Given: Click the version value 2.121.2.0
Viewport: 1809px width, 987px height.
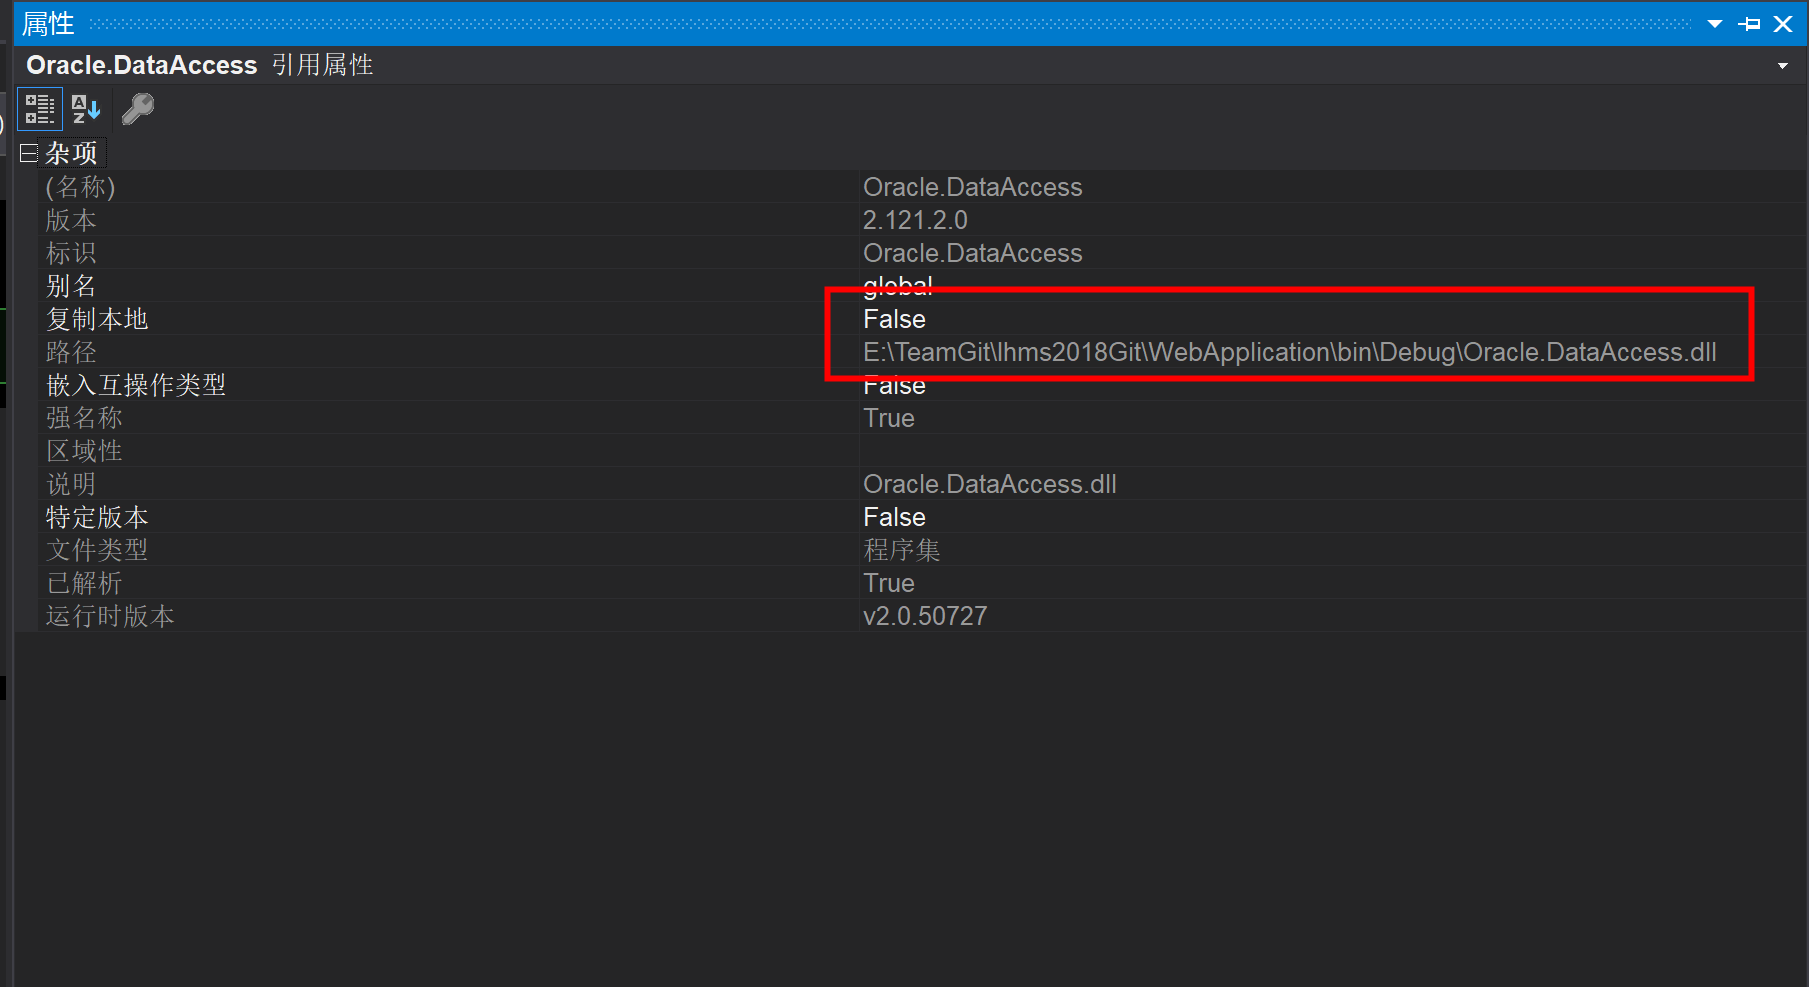Looking at the screenshot, I should point(915,220).
